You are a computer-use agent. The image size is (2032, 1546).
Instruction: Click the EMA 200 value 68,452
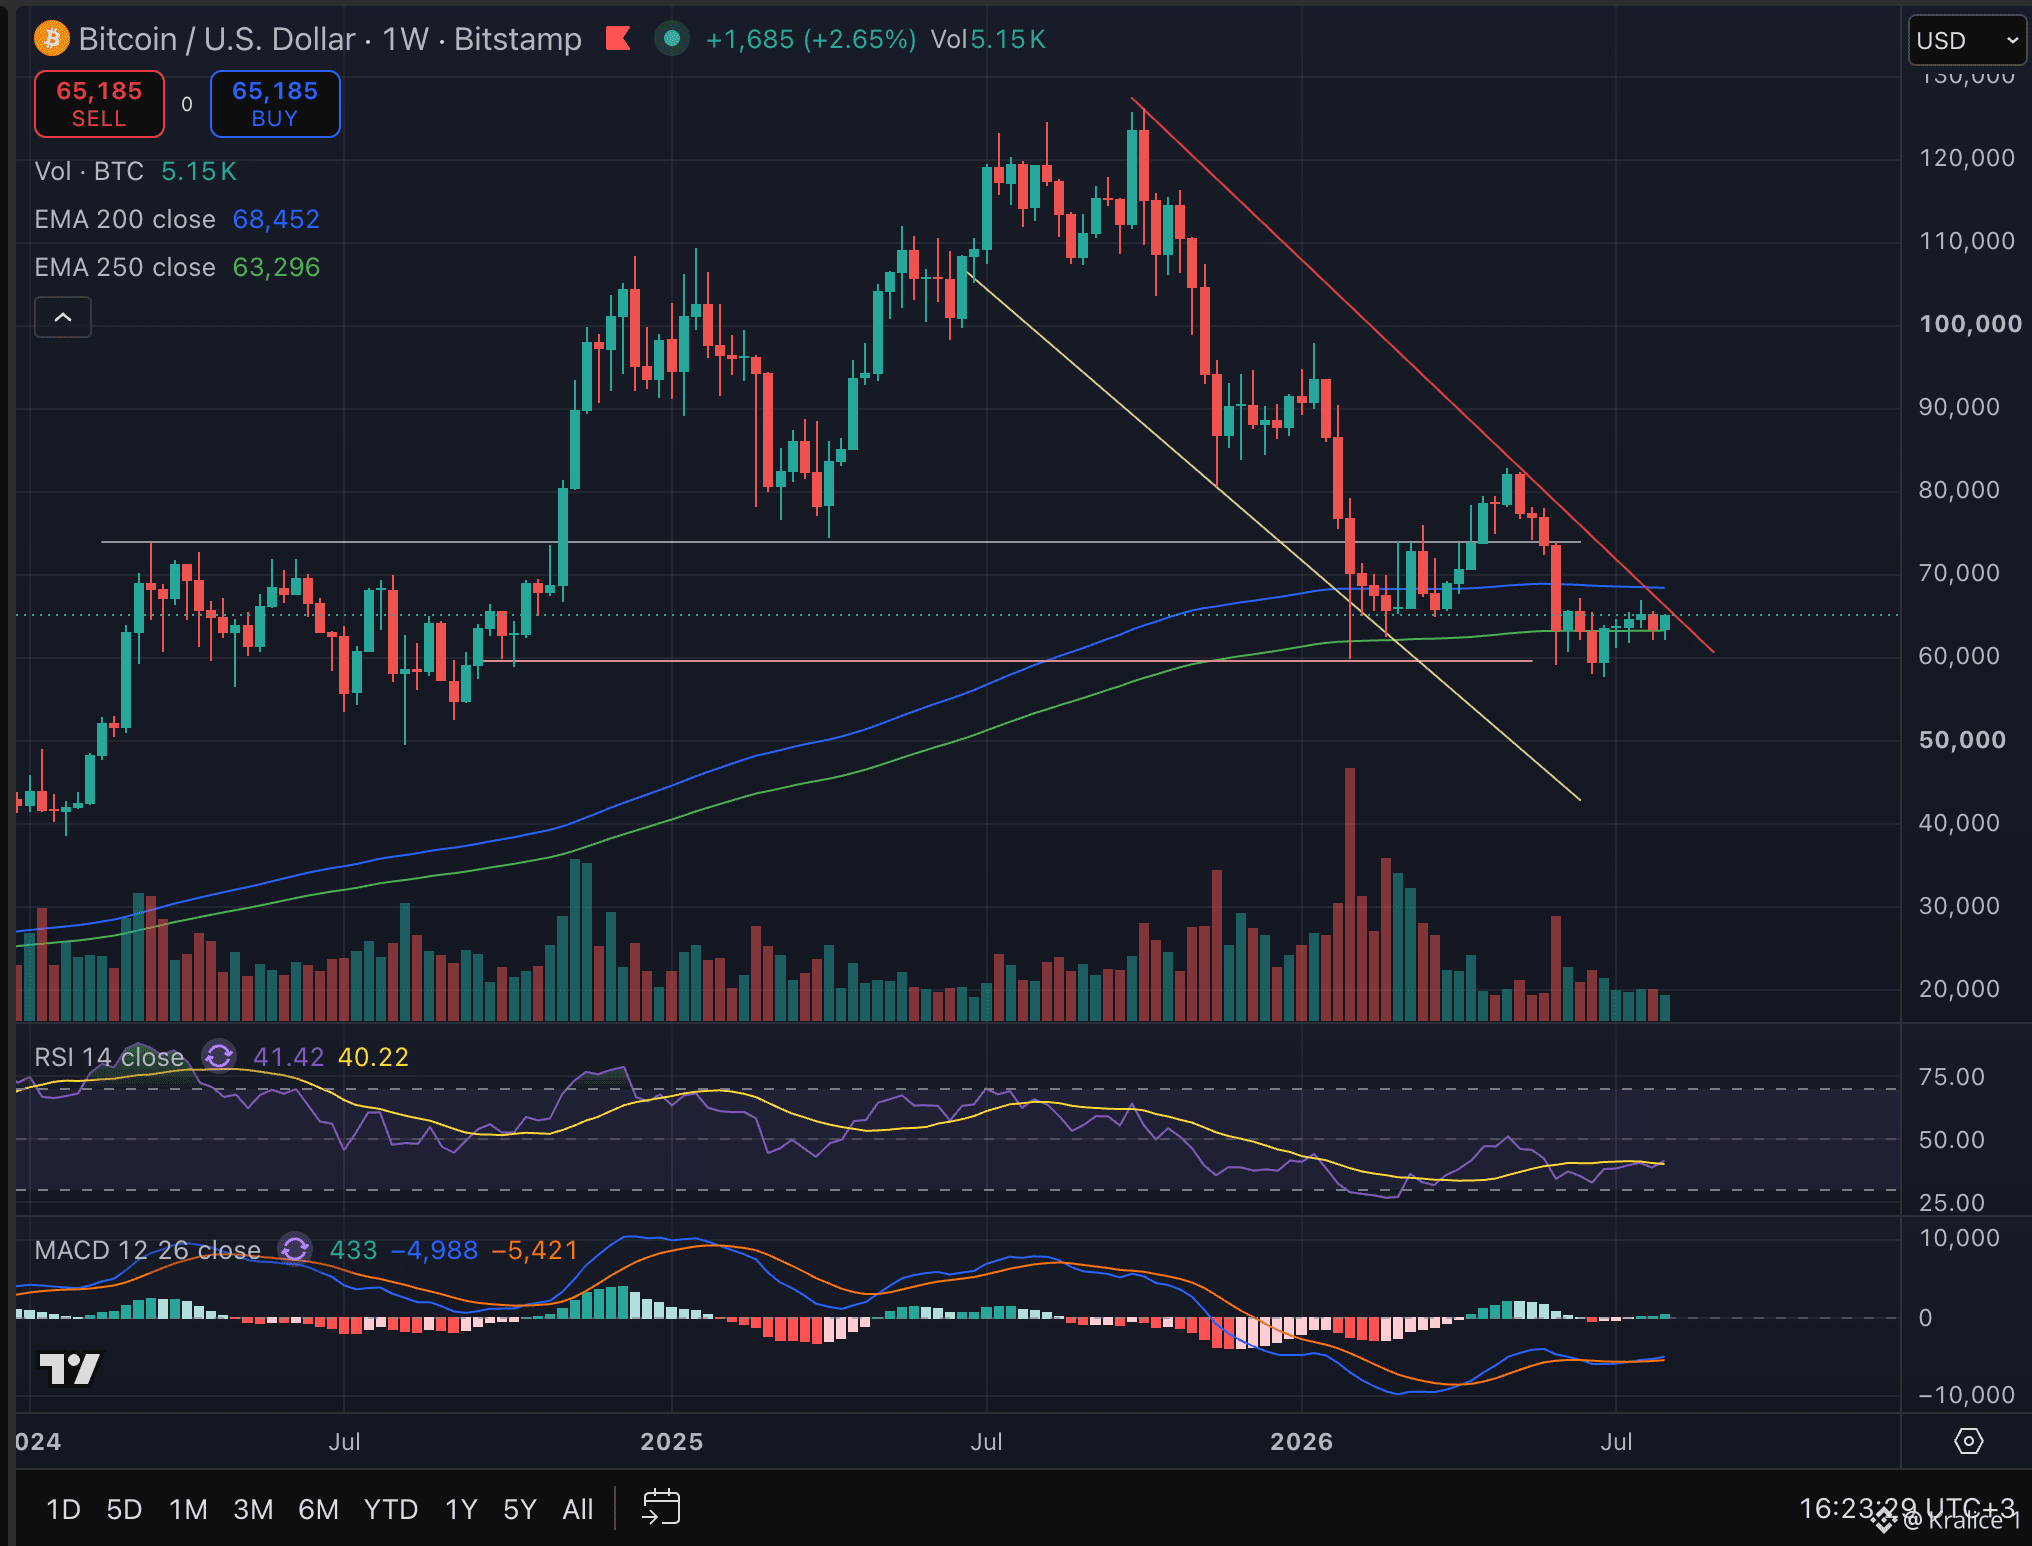click(x=276, y=219)
